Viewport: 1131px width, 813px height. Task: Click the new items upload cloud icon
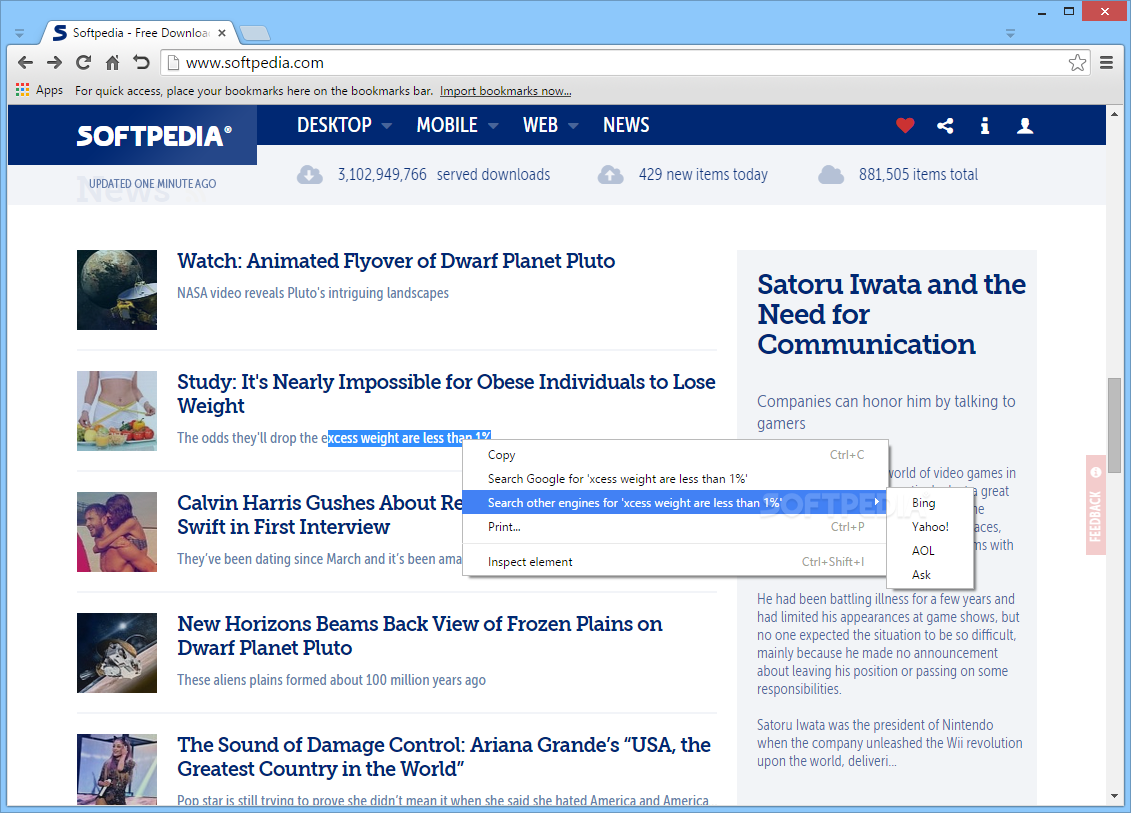tap(610, 175)
